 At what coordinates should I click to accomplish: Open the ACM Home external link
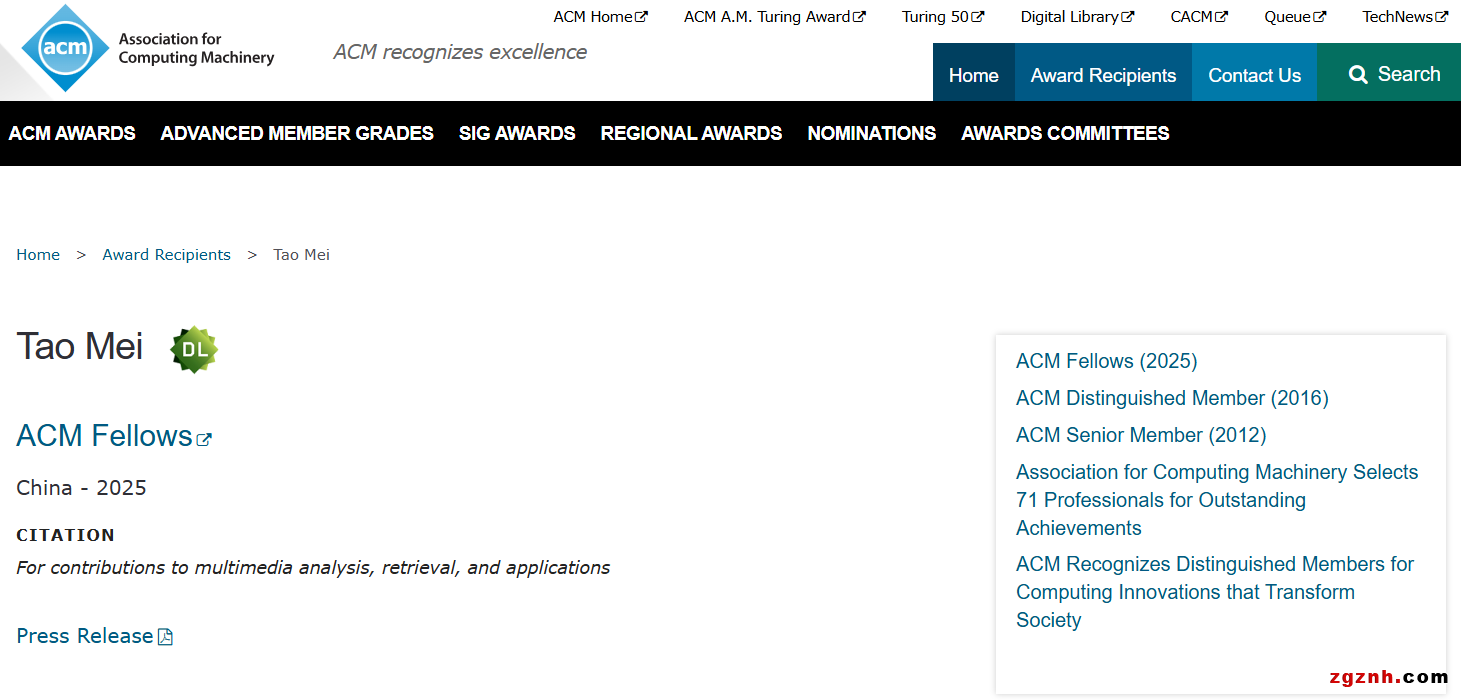pos(600,16)
